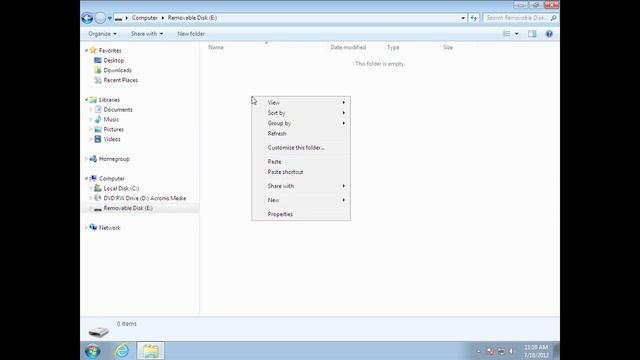640x360 pixels.
Task: Expand the Documents library arrow
Action: point(91,109)
